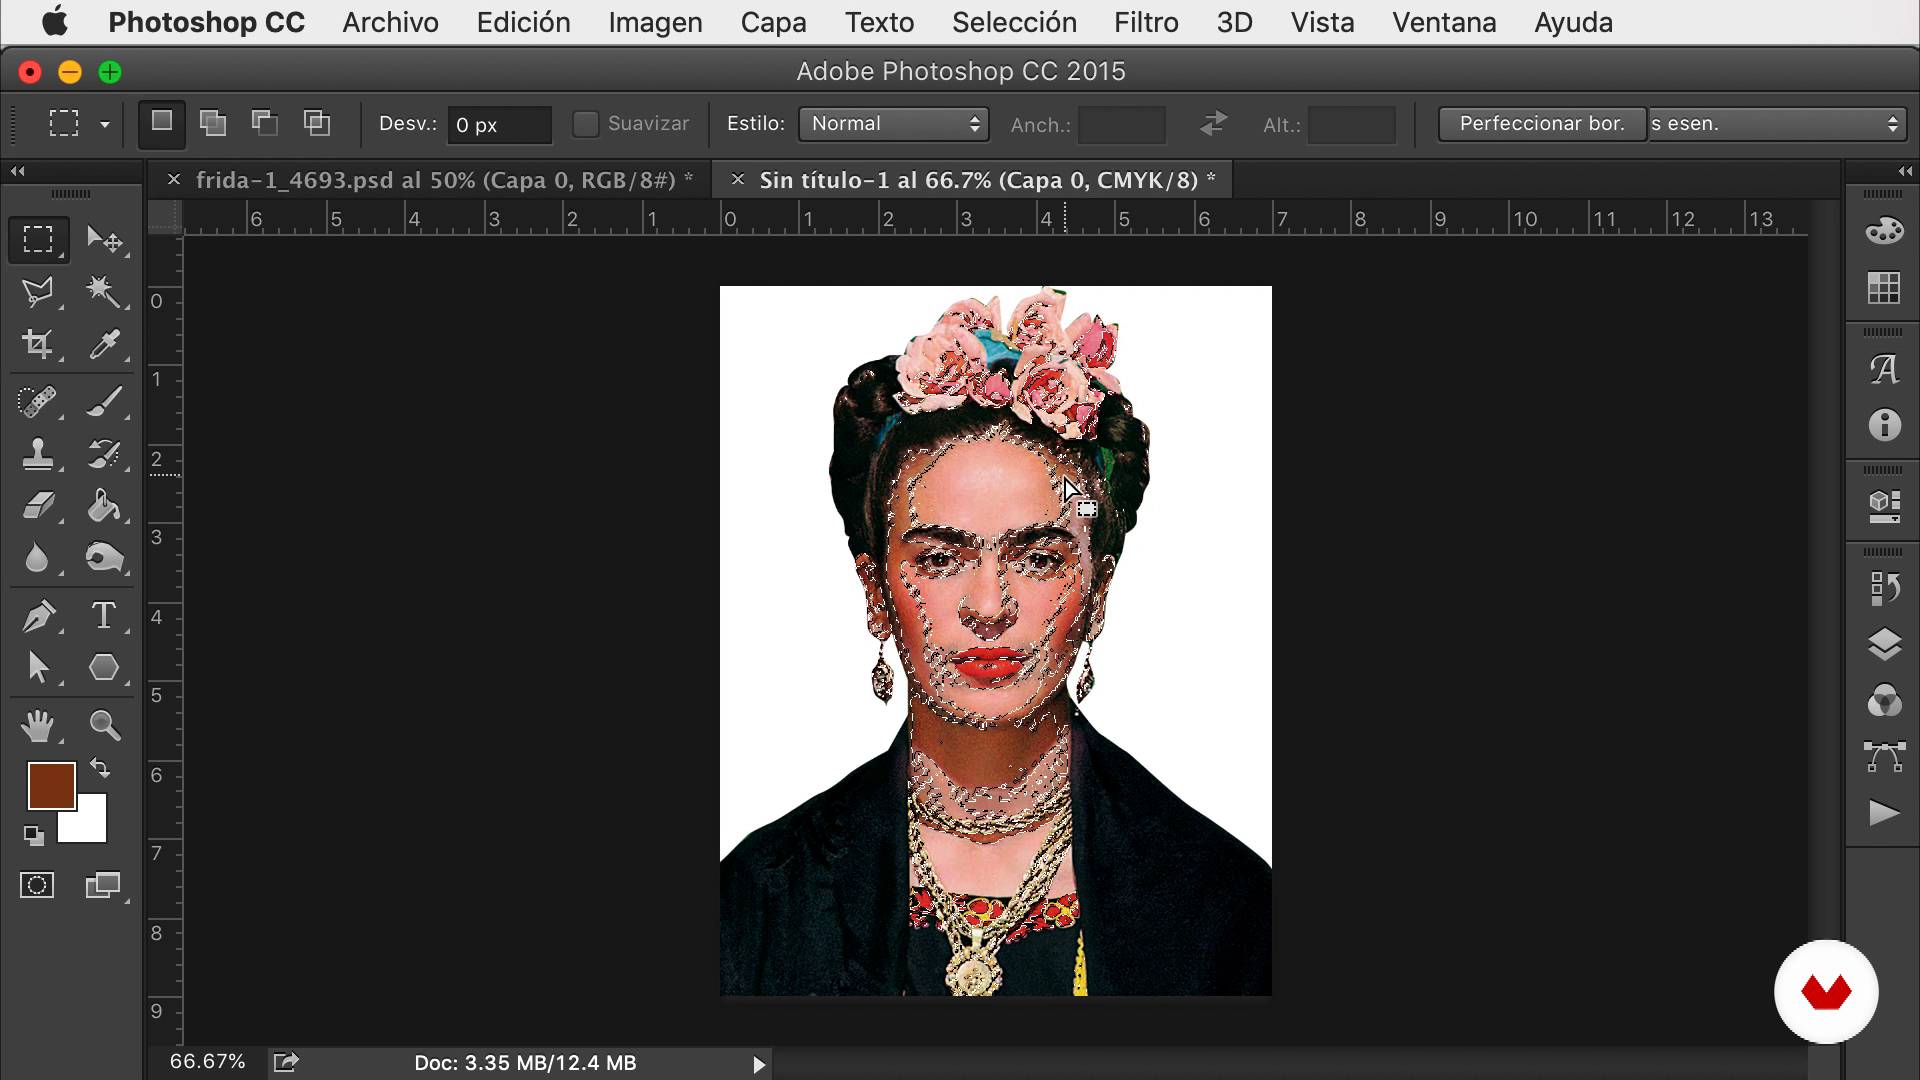Select the Polygon shape tool
The height and width of the screenshot is (1080, 1920).
(104, 667)
